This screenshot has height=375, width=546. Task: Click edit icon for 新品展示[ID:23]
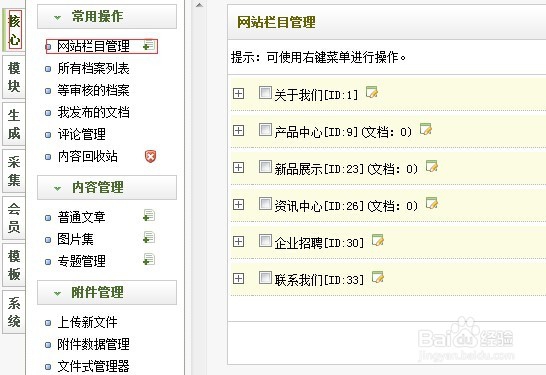pyautogui.click(x=431, y=166)
